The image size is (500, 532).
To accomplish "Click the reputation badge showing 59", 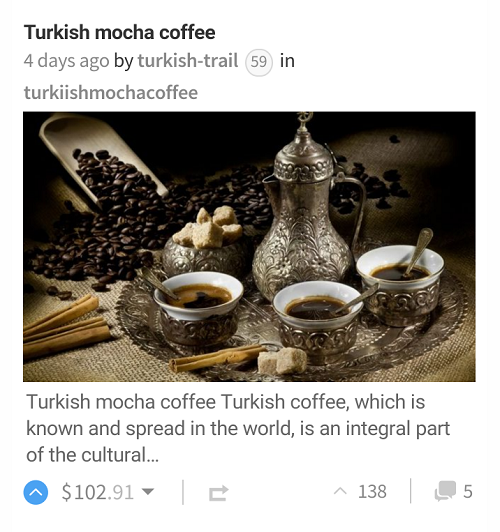I will [259, 62].
